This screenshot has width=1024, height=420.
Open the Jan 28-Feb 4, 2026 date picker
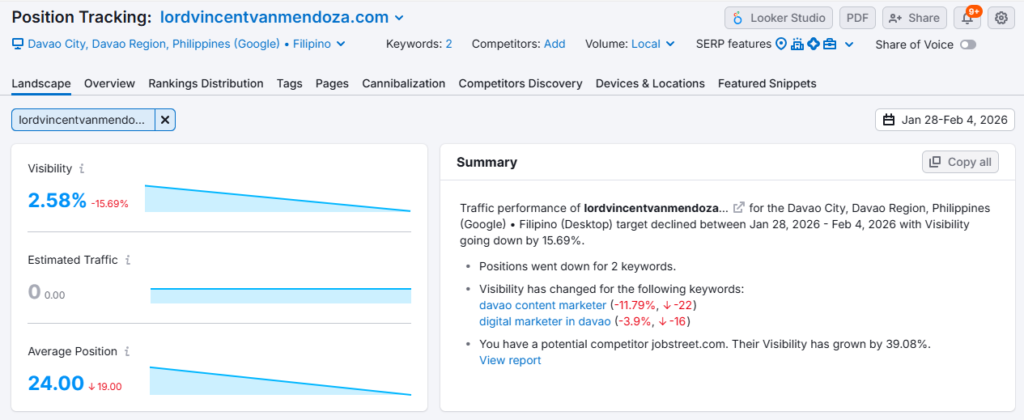click(x=942, y=120)
